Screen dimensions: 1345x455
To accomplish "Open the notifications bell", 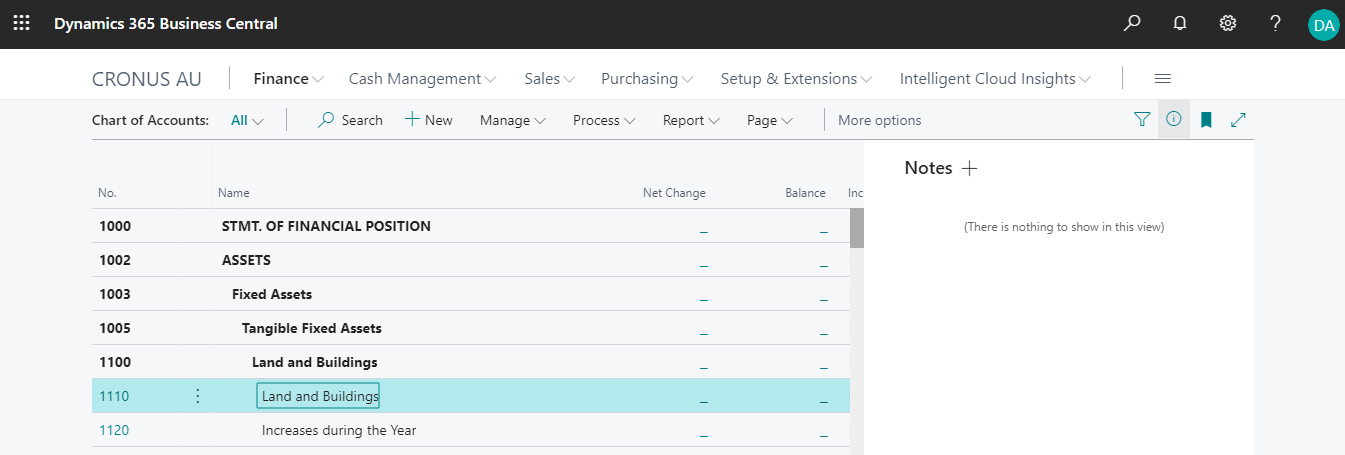I will coord(1180,23).
